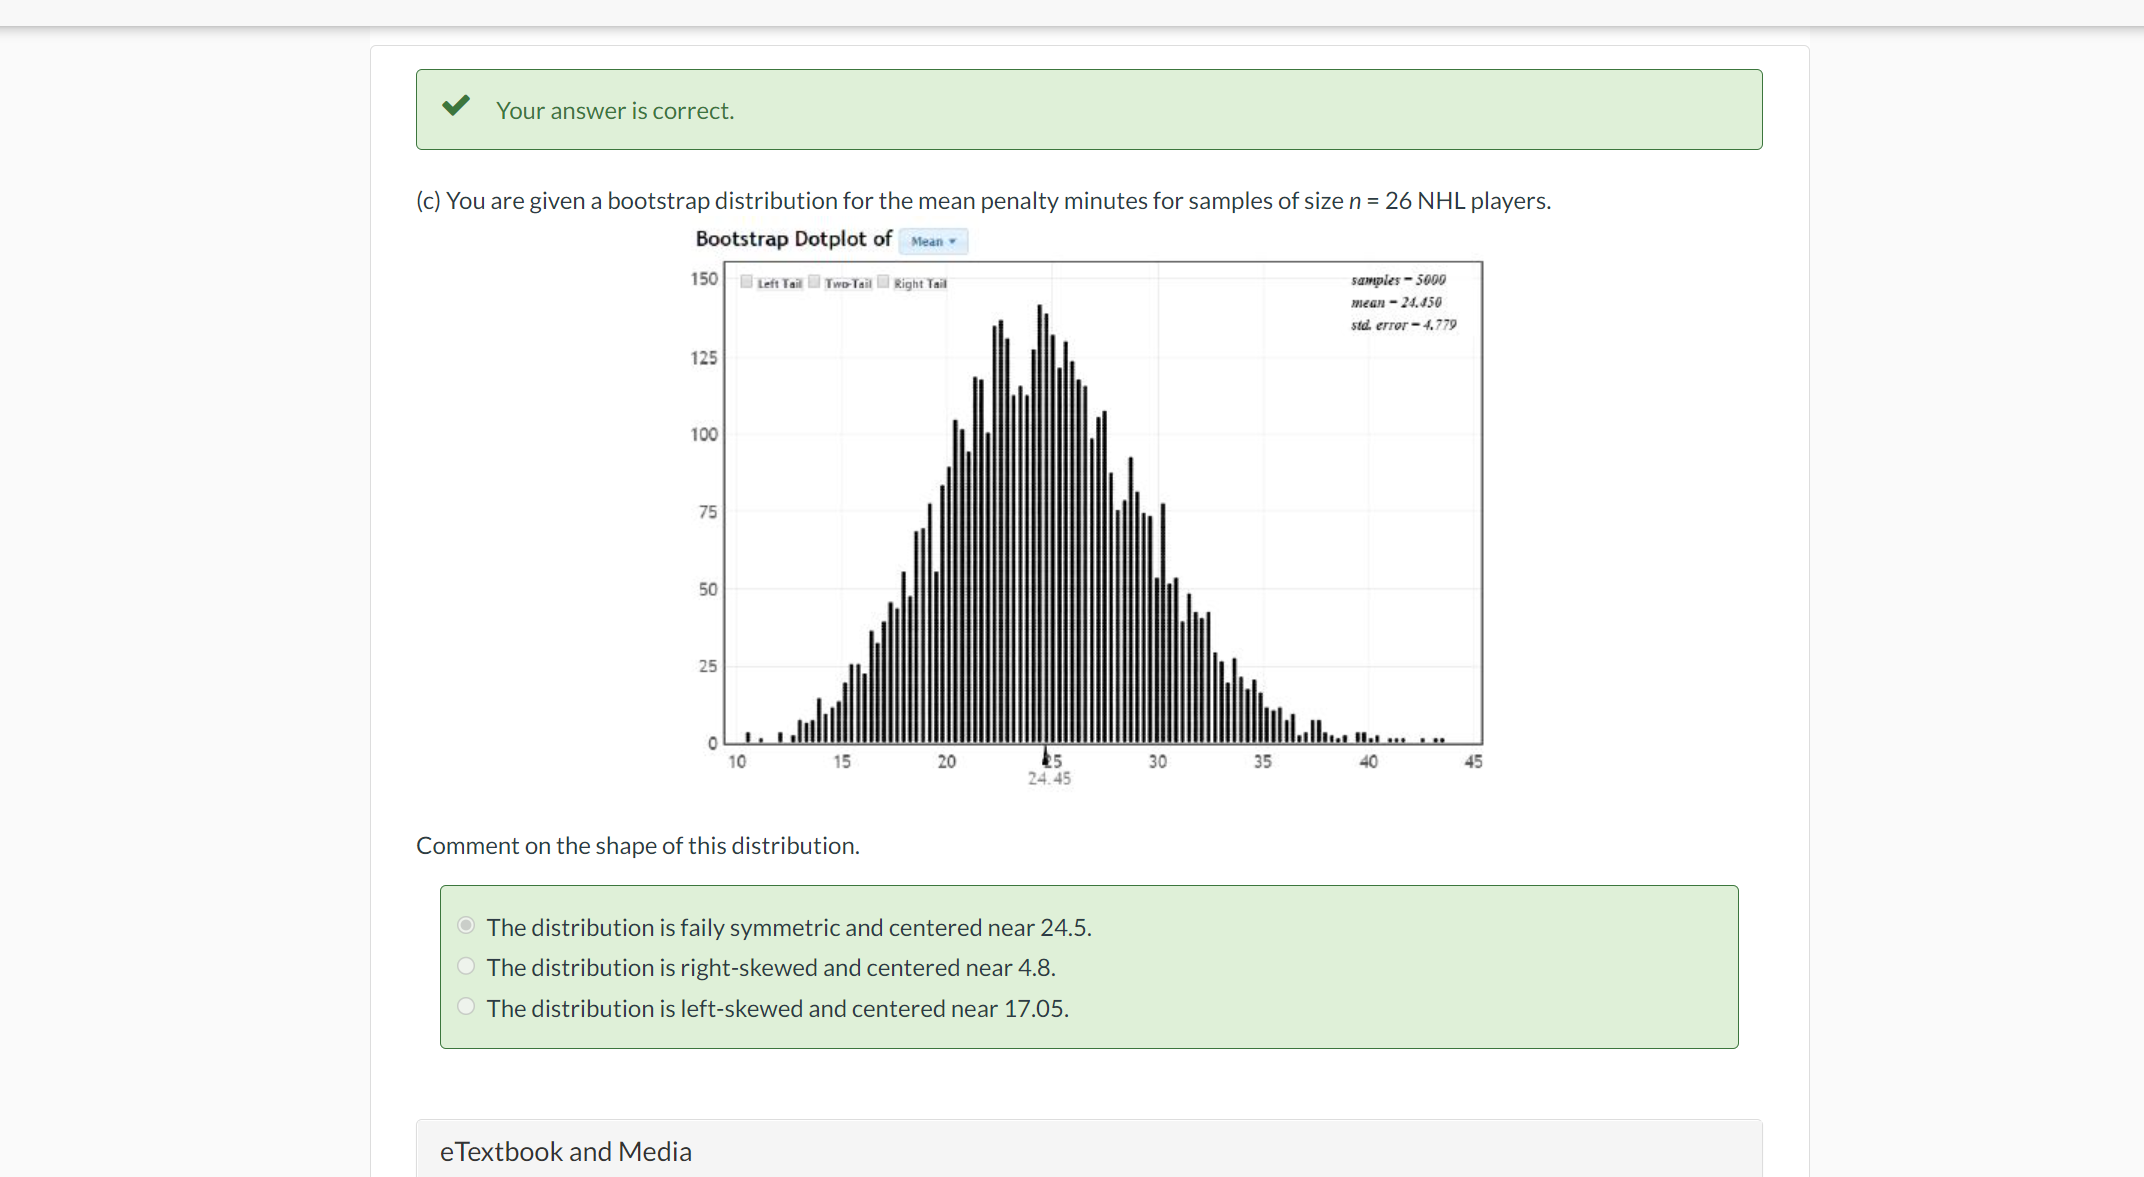Toggle the Two-Tail checkbox

coord(815,282)
